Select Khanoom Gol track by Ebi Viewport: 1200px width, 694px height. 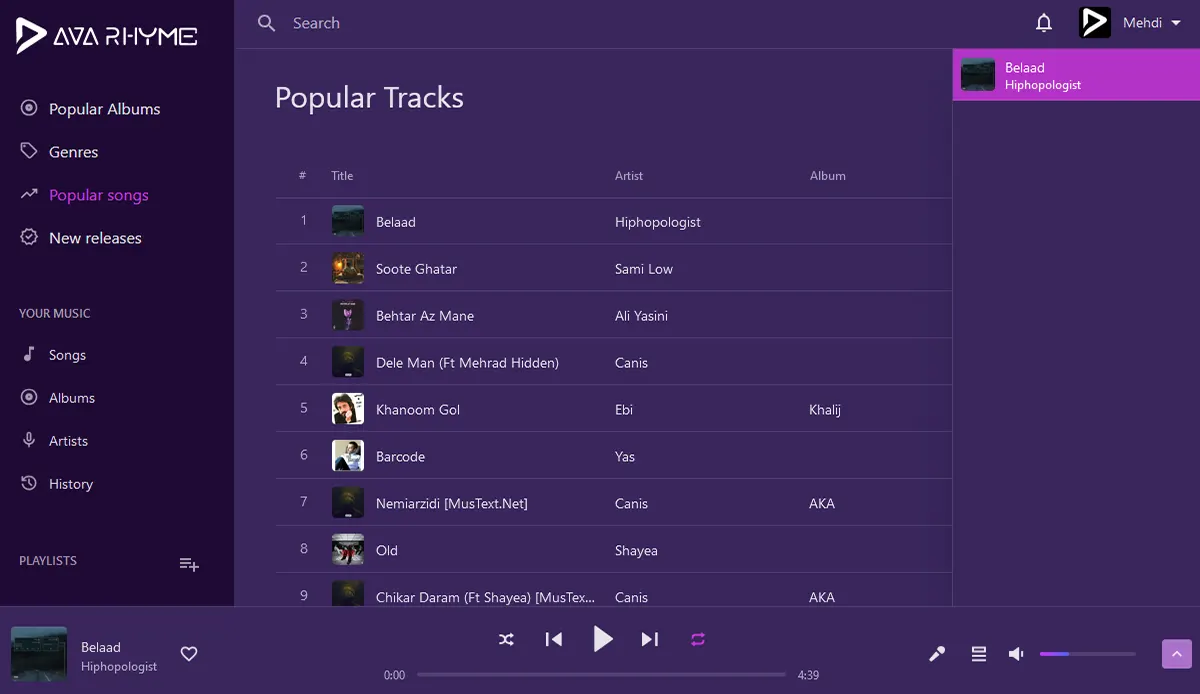[417, 409]
